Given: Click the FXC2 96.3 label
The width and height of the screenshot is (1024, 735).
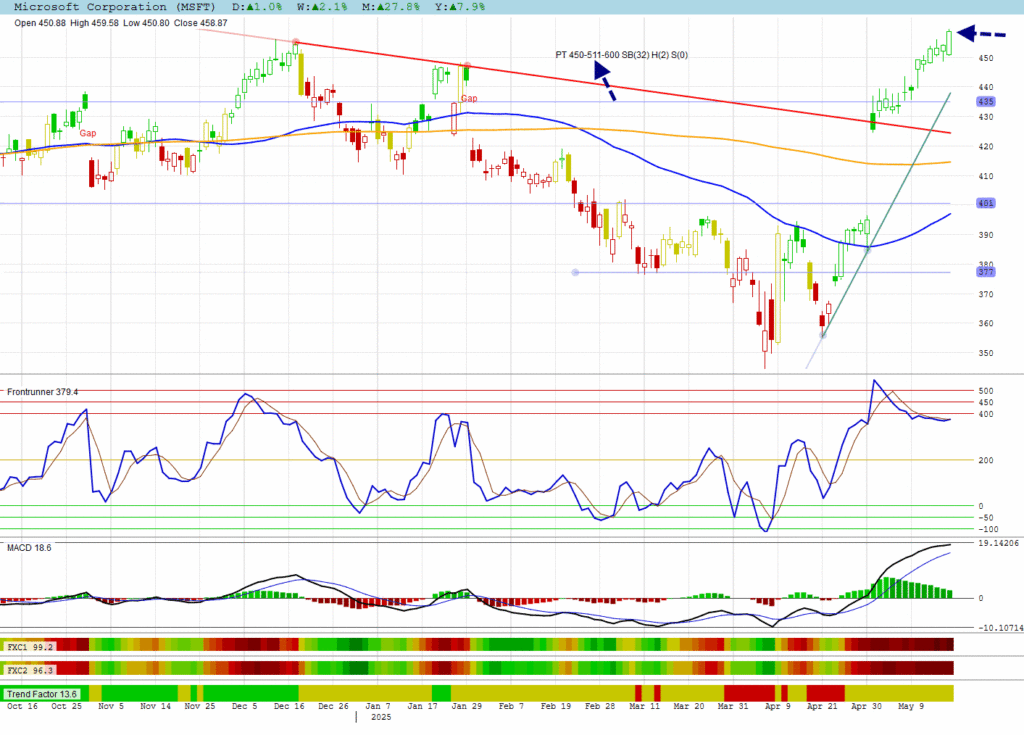Looking at the screenshot, I should [30, 670].
